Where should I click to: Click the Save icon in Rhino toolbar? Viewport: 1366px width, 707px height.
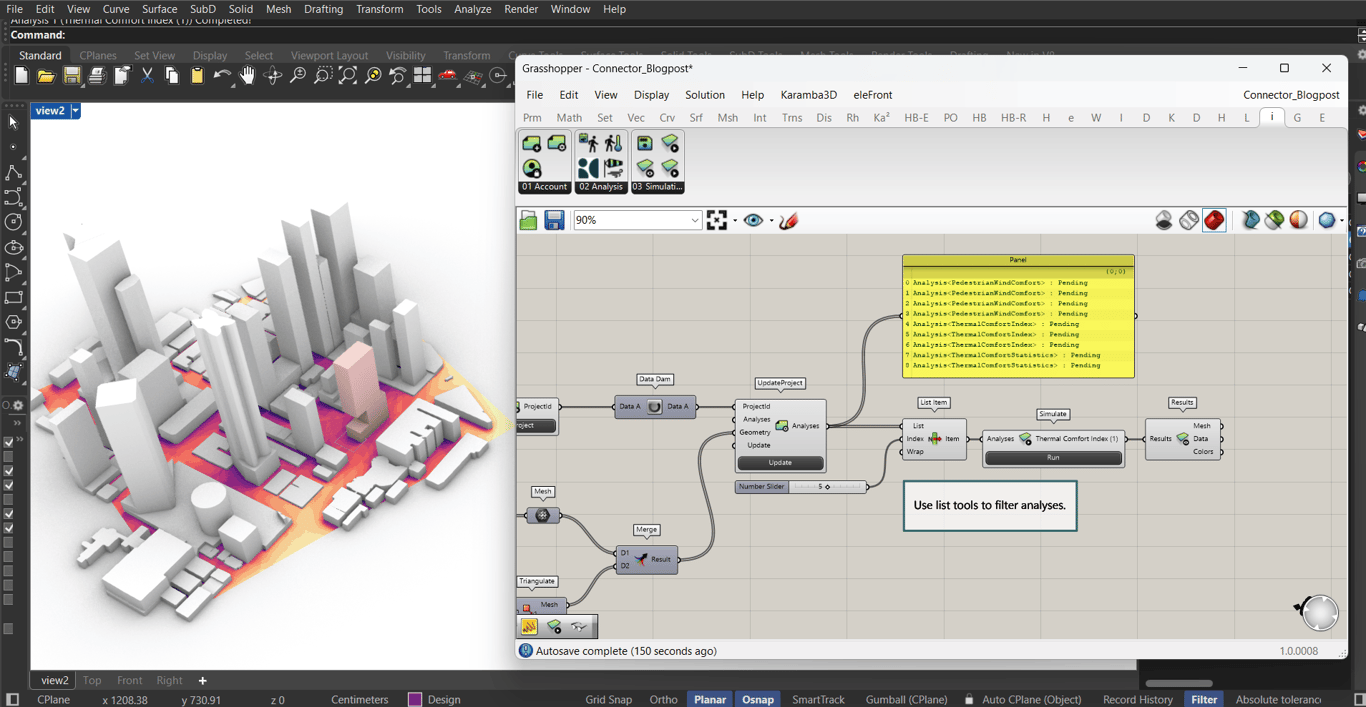(x=72, y=76)
